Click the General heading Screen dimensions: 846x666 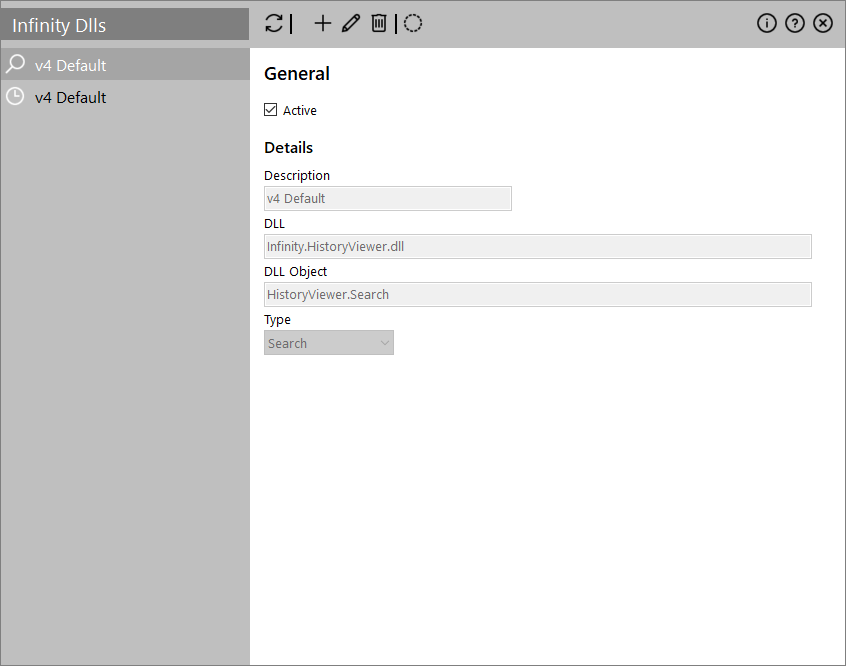pyautogui.click(x=297, y=74)
